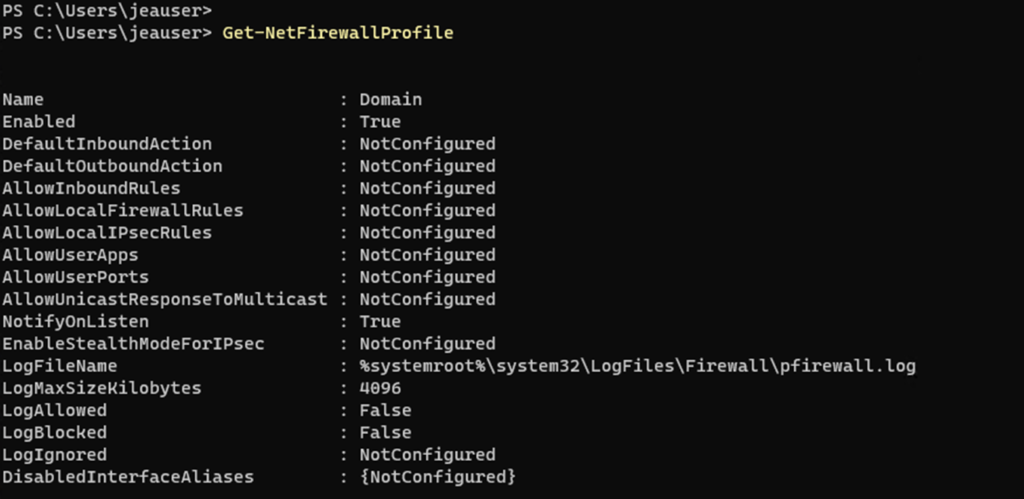Click the EnableStealthModeForIPsec property label
The width and height of the screenshot is (1024, 499).
[133, 344]
